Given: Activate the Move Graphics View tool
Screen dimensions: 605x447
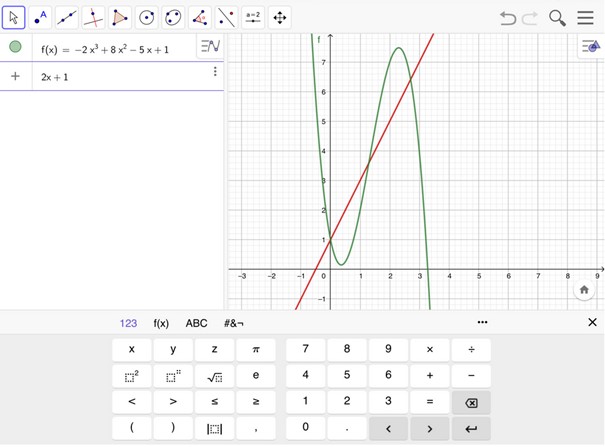Looking at the screenshot, I should point(280,17).
